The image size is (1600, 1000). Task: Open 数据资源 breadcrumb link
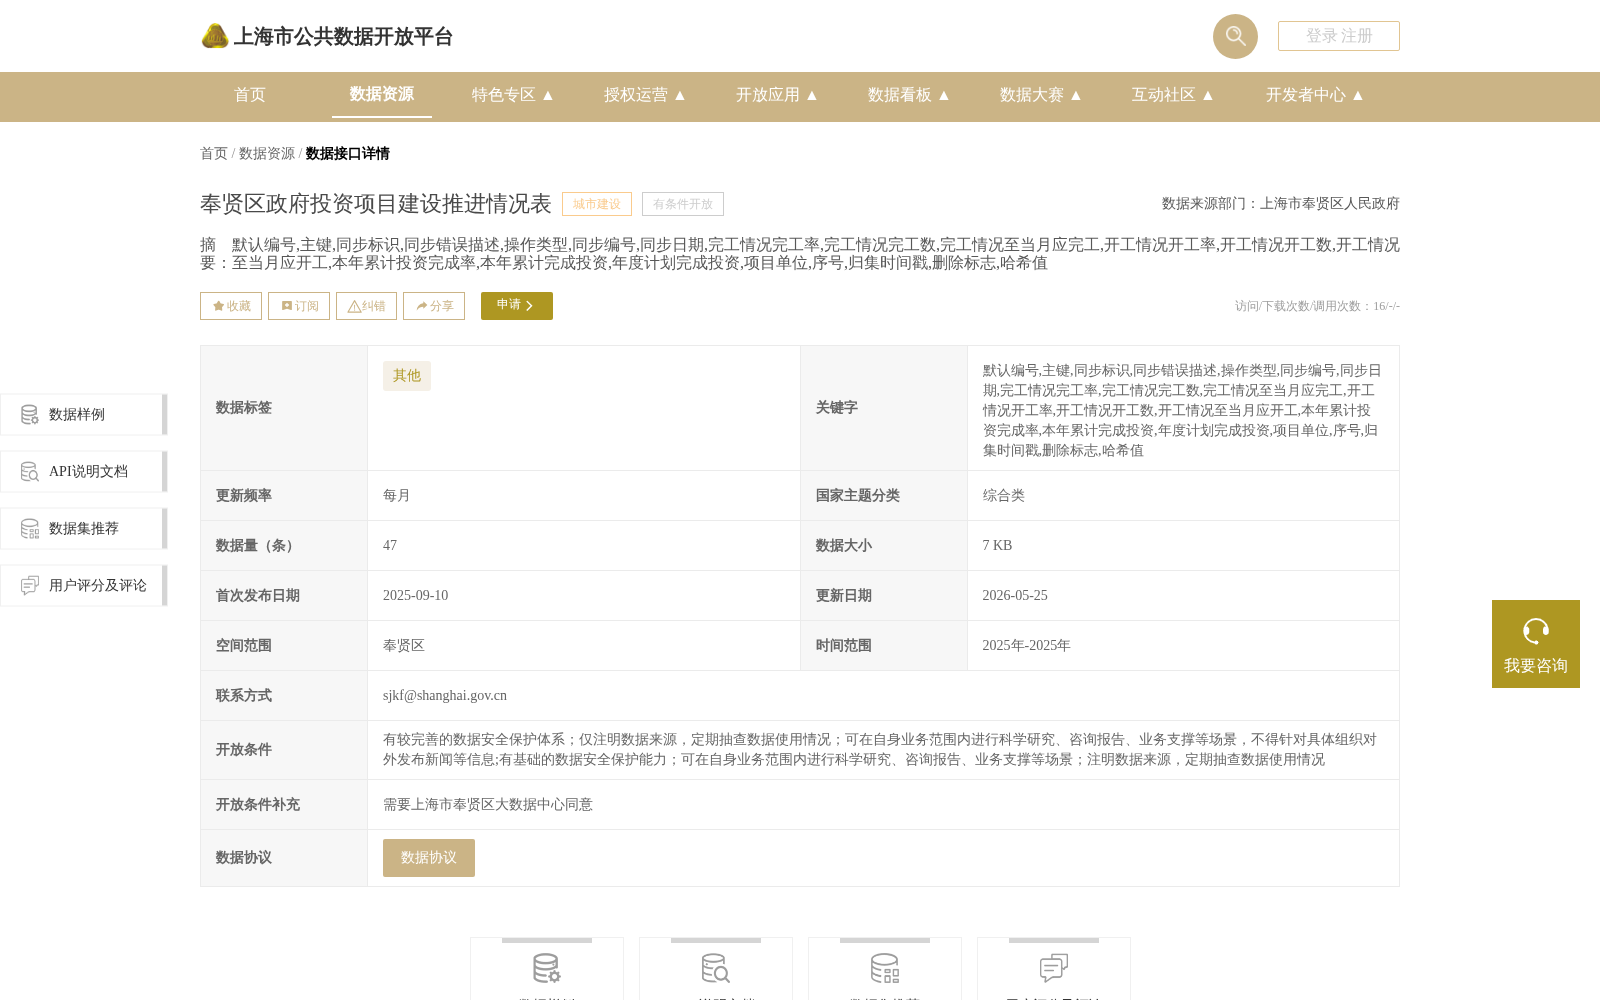tap(267, 153)
